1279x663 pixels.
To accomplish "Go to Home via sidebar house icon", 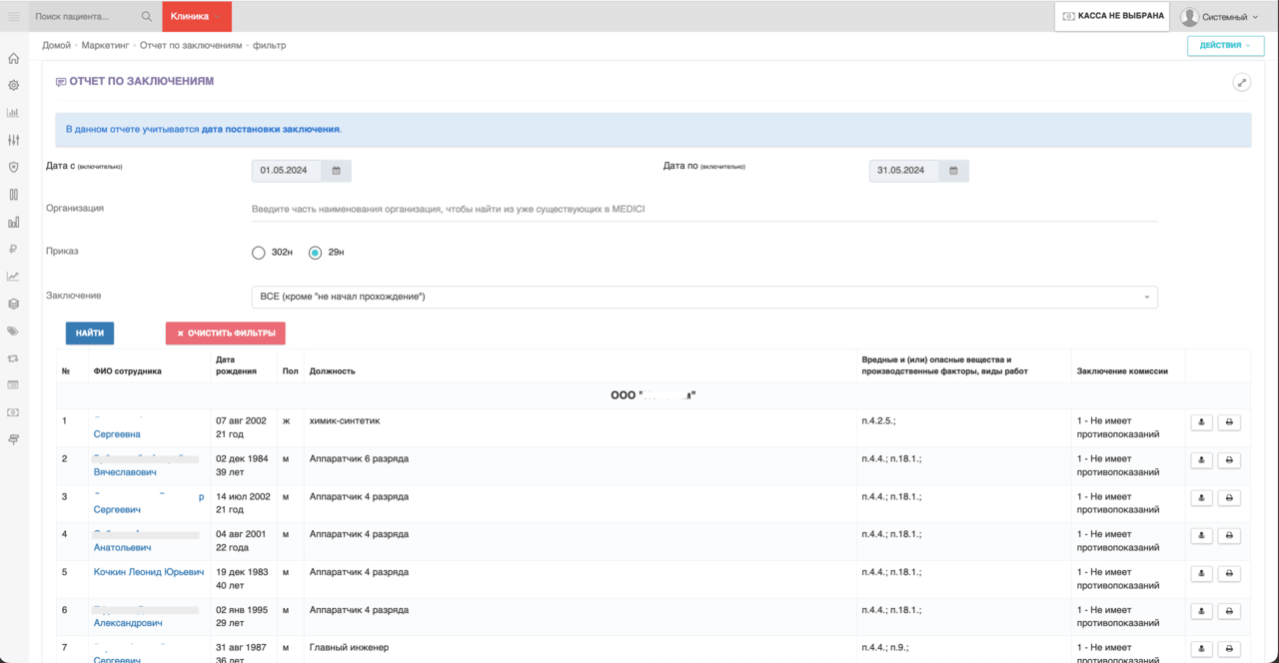I will click(13, 59).
